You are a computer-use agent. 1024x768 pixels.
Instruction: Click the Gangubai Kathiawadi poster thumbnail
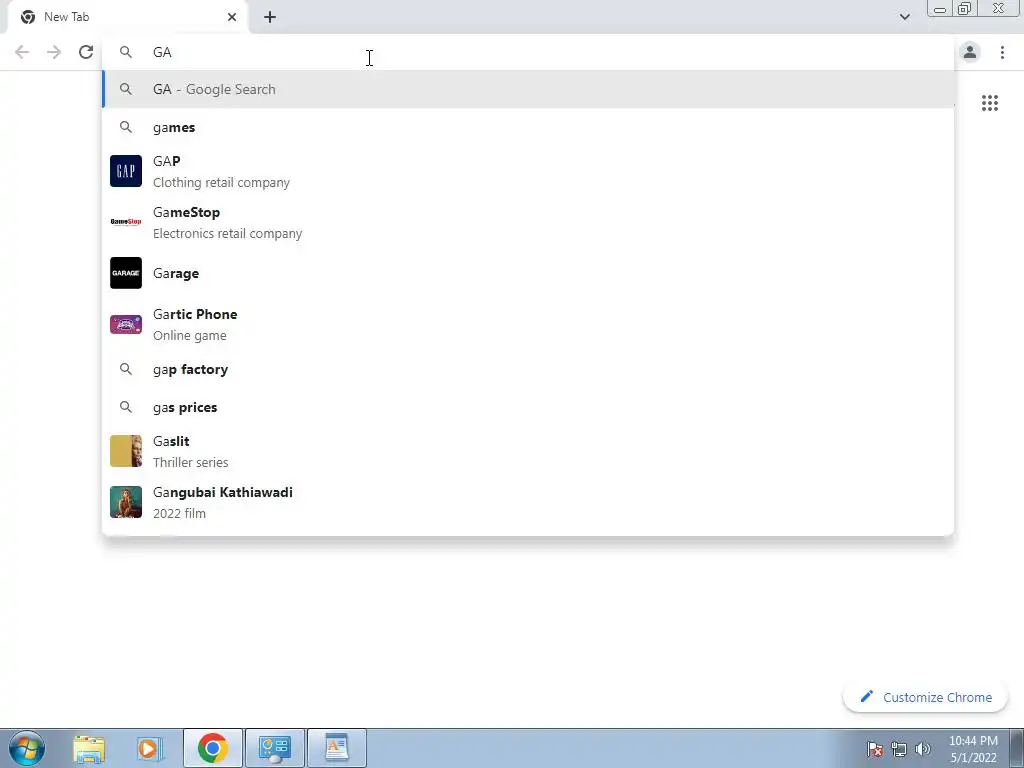click(125, 502)
